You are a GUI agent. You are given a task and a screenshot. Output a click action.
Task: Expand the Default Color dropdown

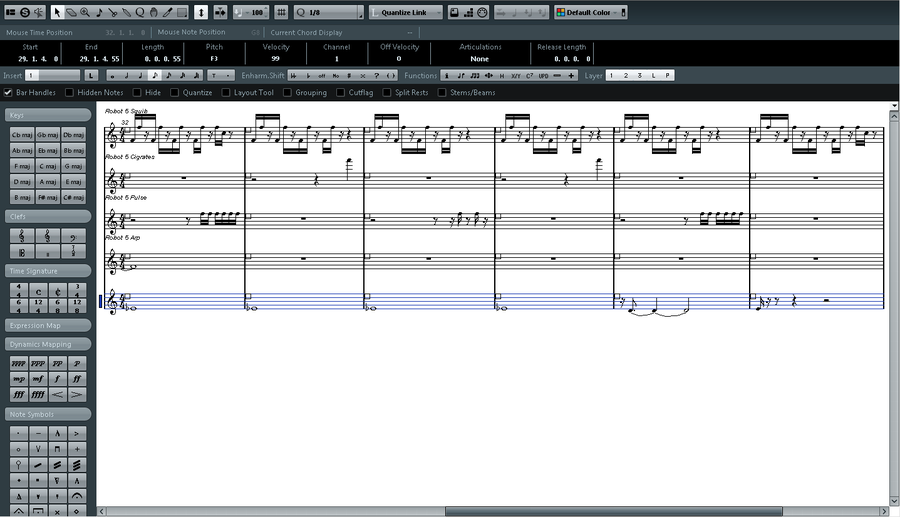(590, 12)
